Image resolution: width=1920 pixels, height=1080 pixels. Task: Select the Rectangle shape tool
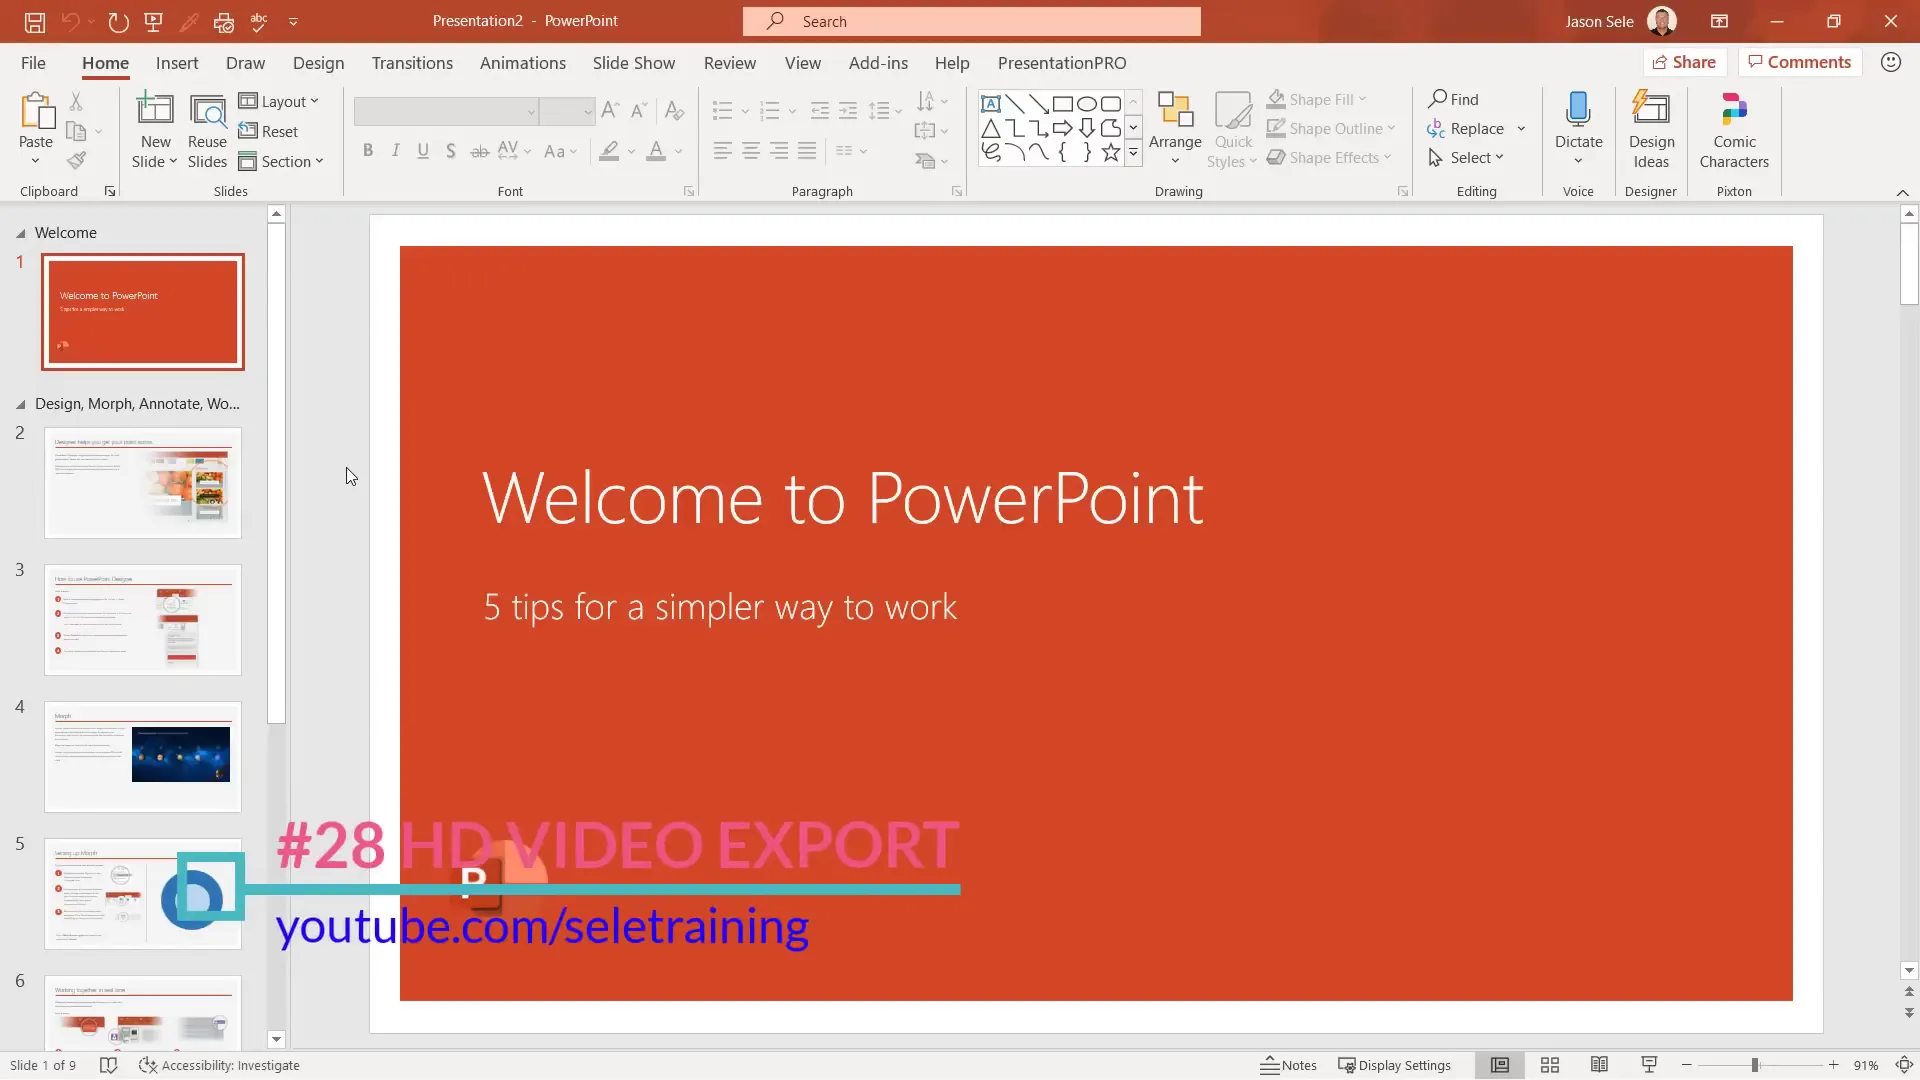coord(1063,103)
